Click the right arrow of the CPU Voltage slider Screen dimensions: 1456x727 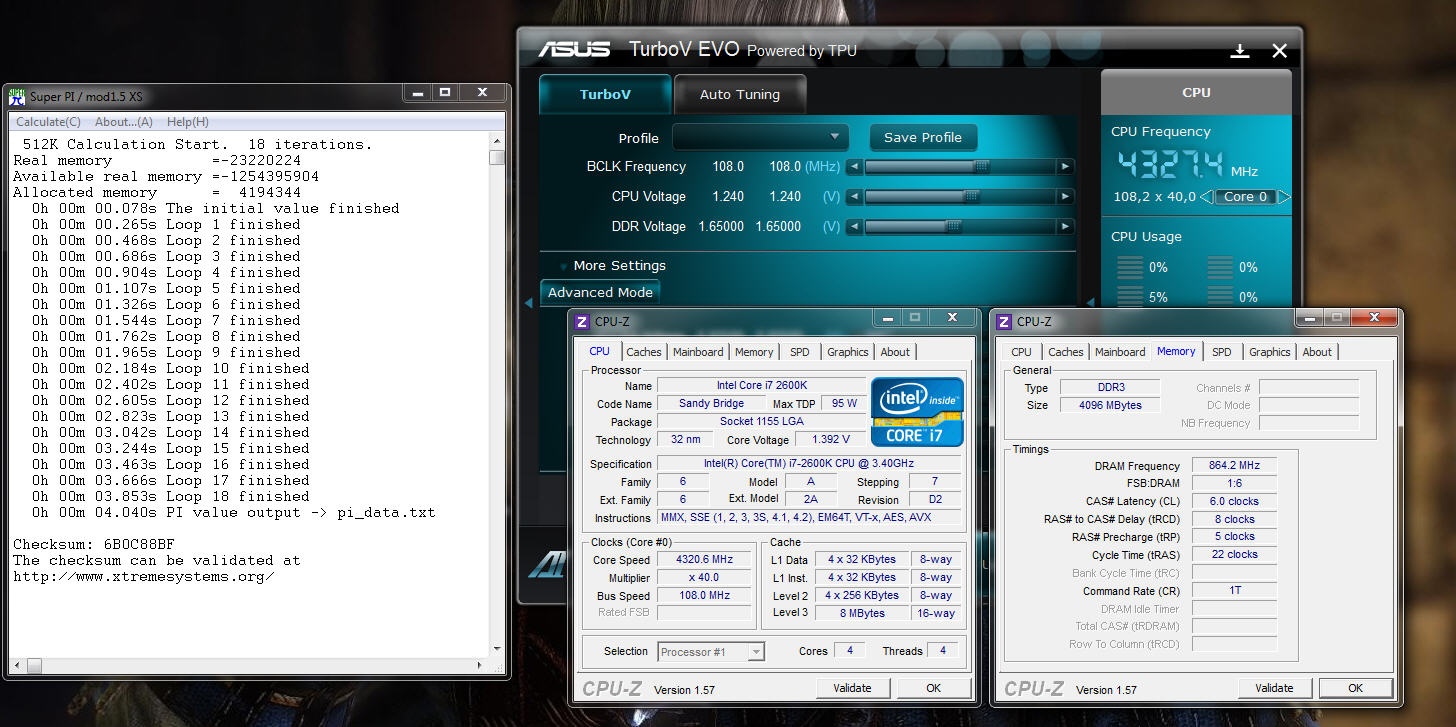click(1065, 197)
